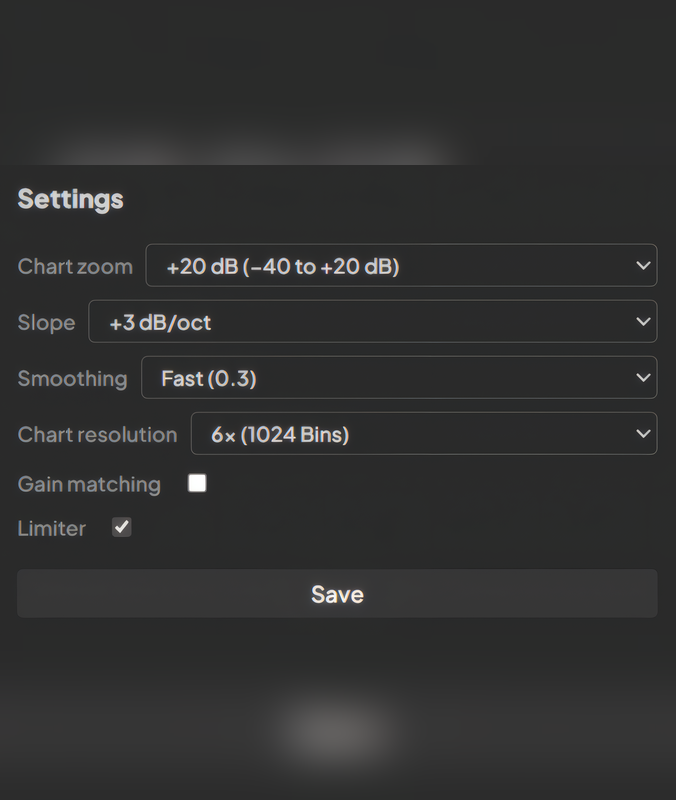Uncheck the Limiter option's checkmark
Image resolution: width=676 pixels, height=800 pixels.
pyautogui.click(x=121, y=527)
